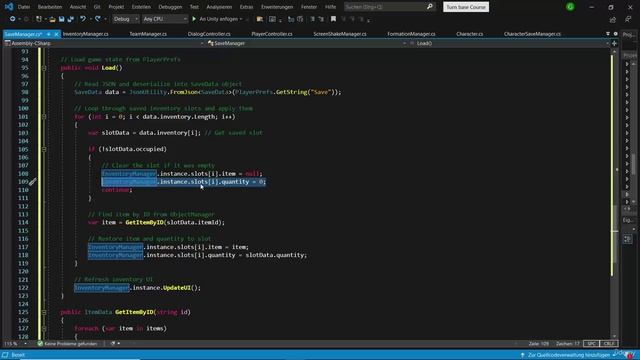
Task: Open the SaveManager class navigation dropdown
Action: click(307, 43)
